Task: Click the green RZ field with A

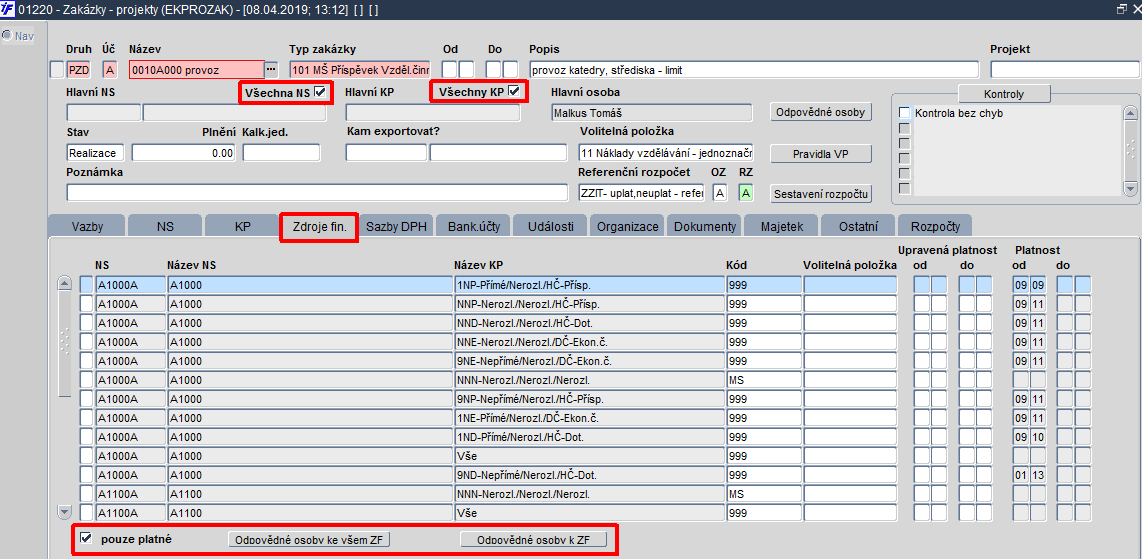Action: pyautogui.click(x=745, y=193)
